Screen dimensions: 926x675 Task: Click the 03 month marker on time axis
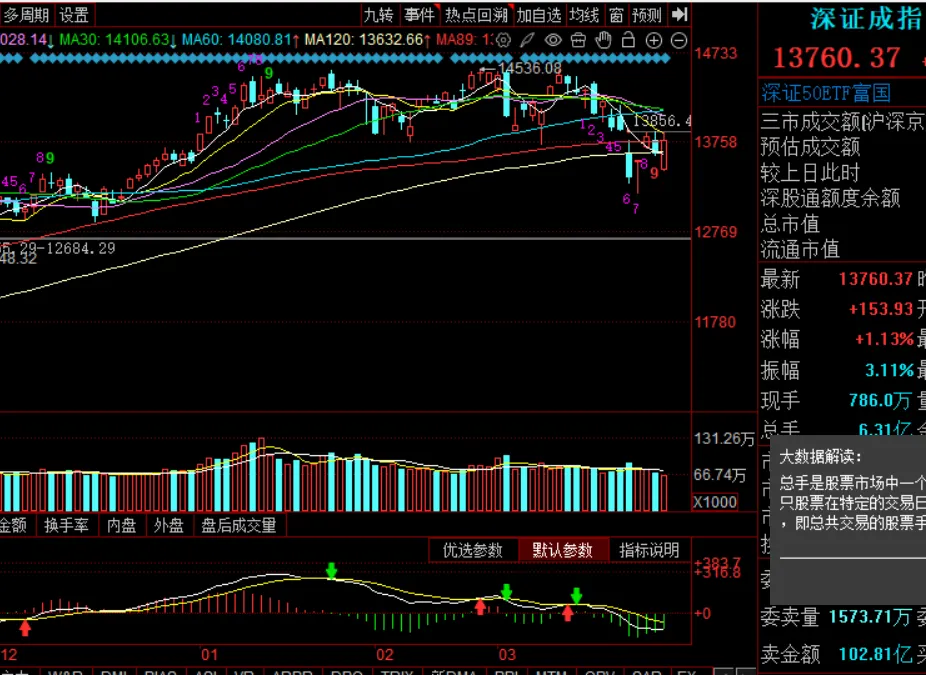coord(507,655)
